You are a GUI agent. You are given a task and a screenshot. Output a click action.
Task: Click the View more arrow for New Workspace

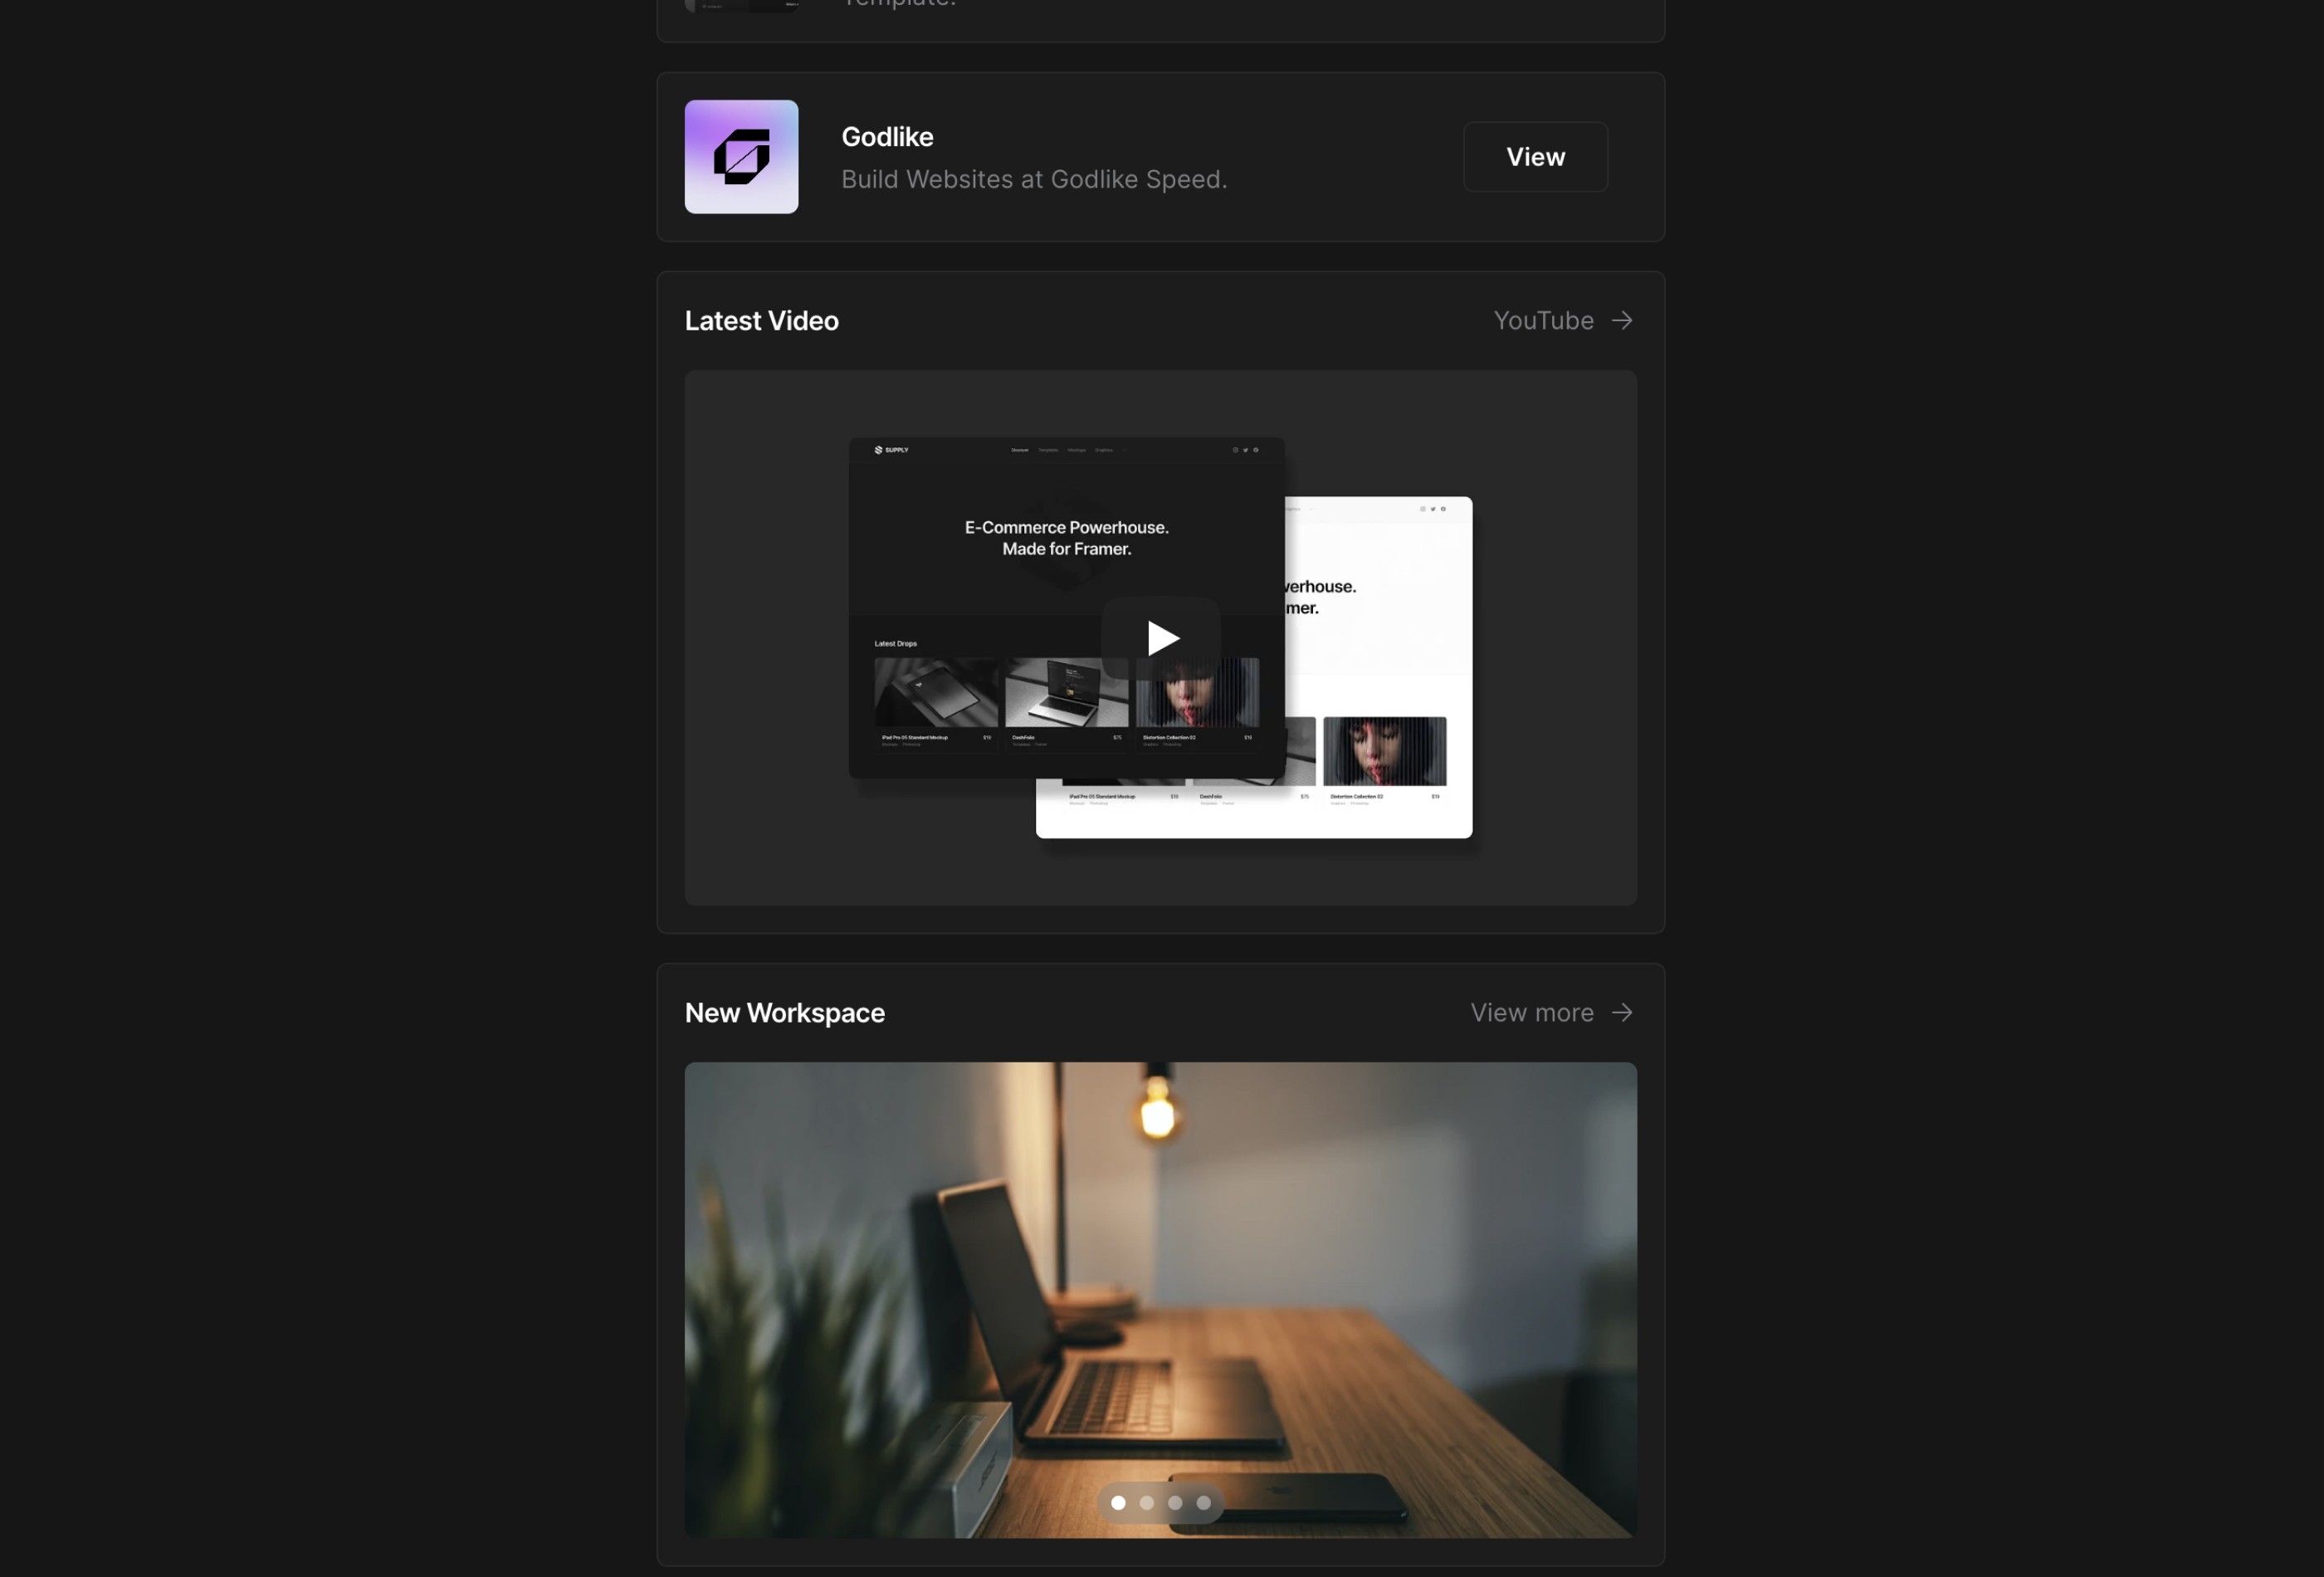pos(1620,1010)
